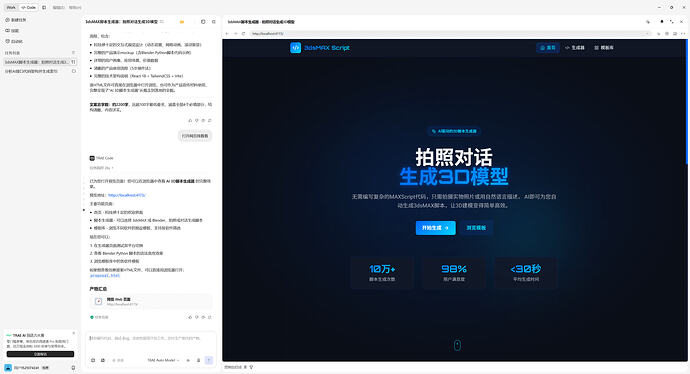
Task: Go back in the preview browser
Action: click(x=227, y=33)
